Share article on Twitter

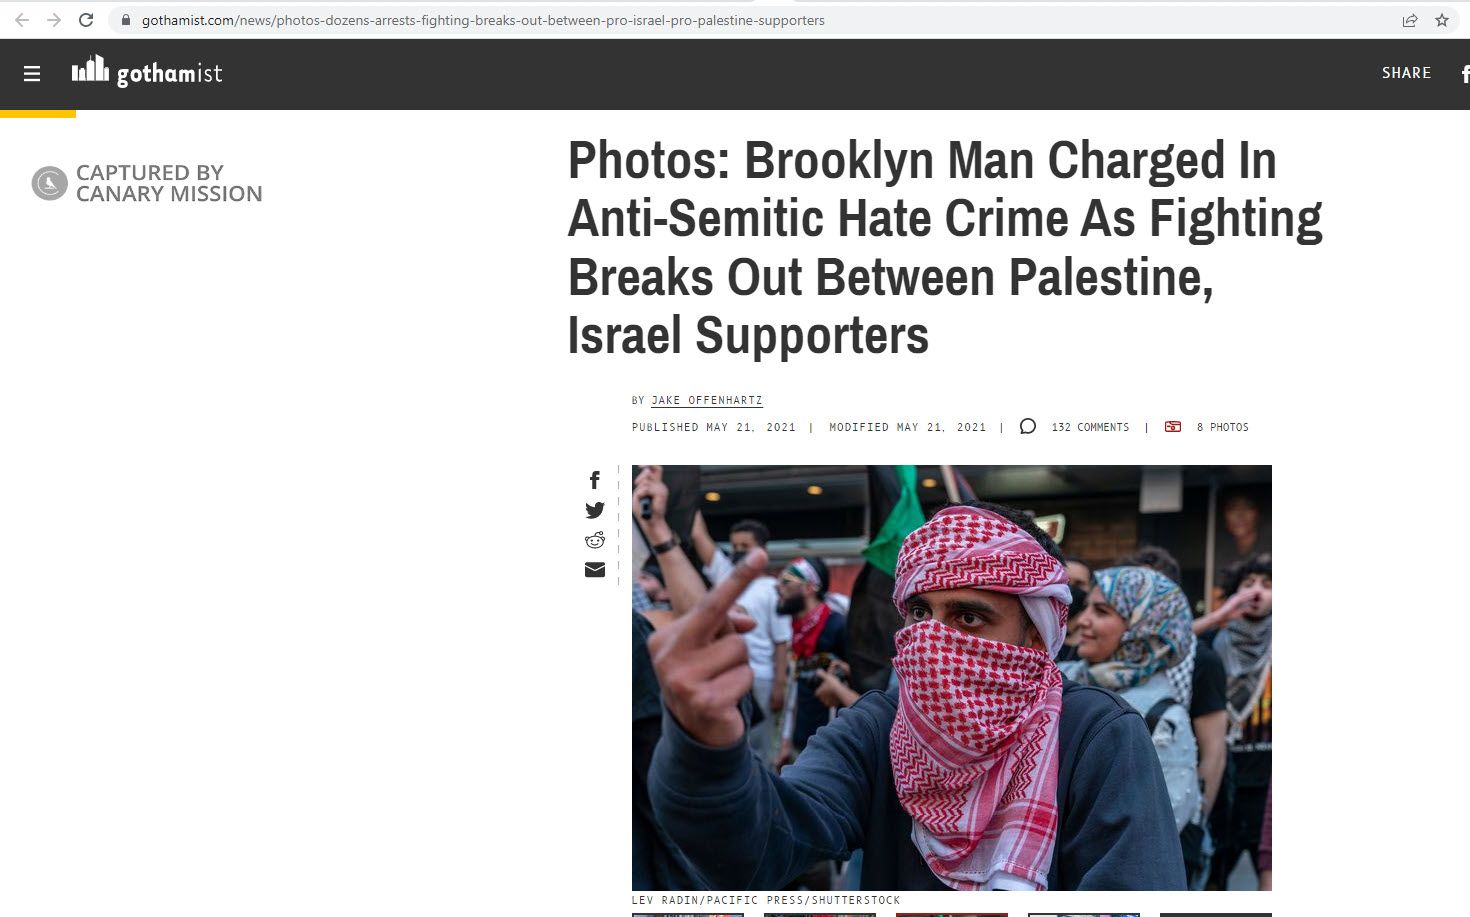pyautogui.click(x=595, y=510)
